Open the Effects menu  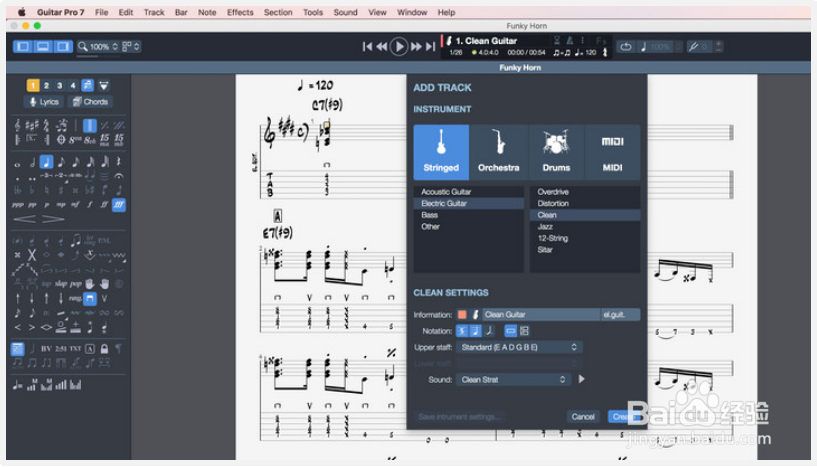click(x=240, y=12)
